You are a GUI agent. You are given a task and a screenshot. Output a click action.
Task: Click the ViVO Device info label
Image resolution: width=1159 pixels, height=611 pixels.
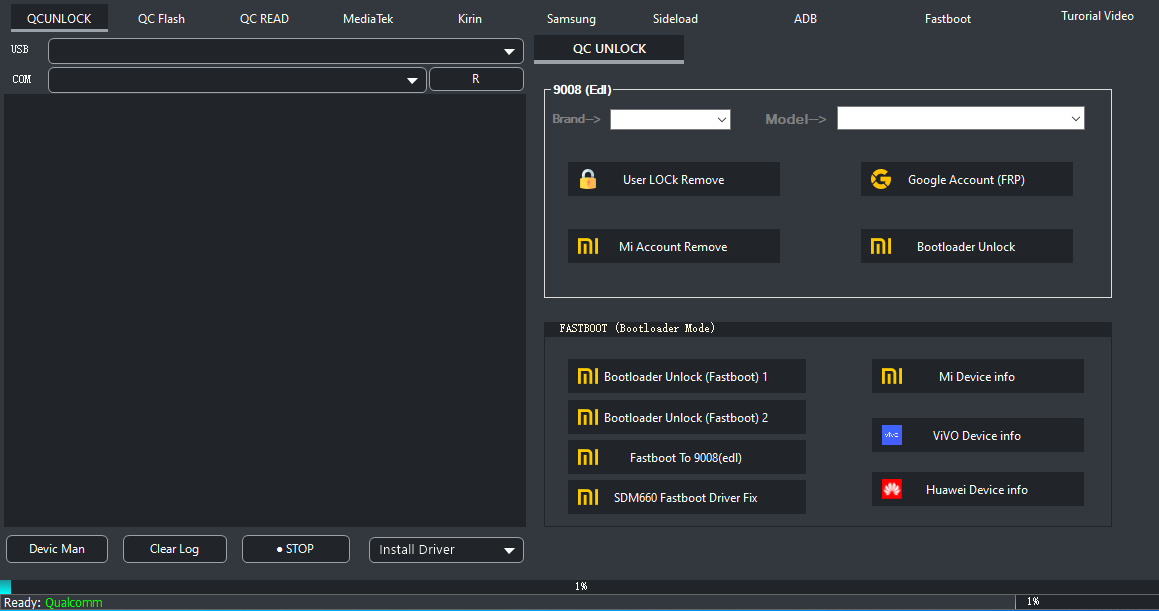click(976, 436)
